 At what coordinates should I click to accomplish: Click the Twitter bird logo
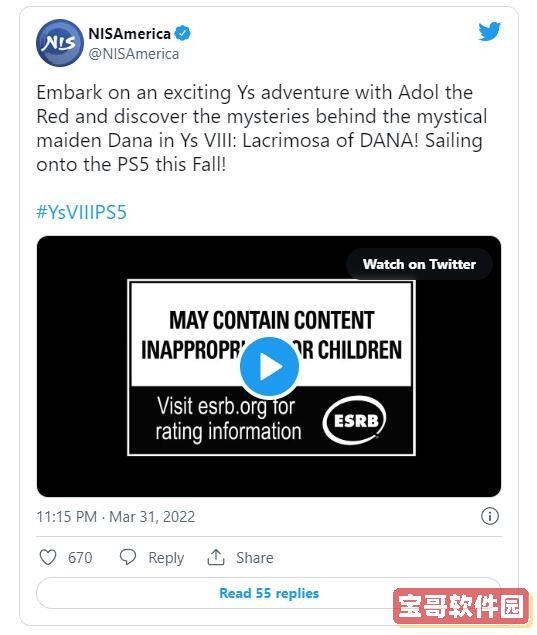(x=489, y=32)
